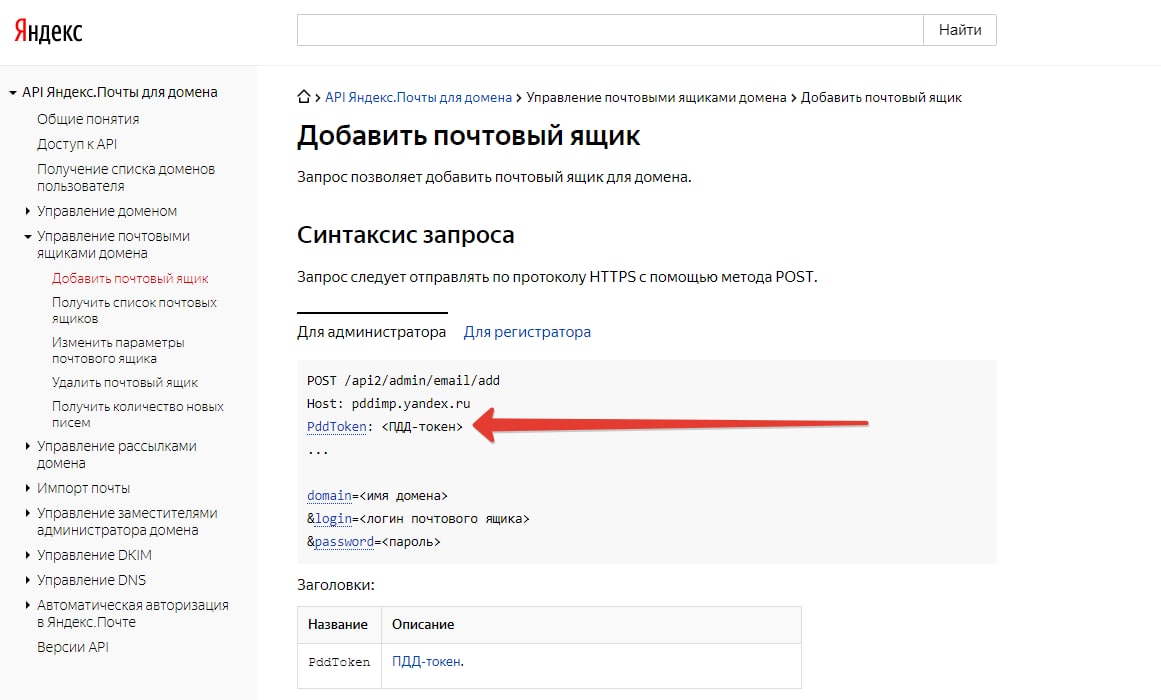The image size is (1161, 700).
Task: Click domain parameter link in code
Action: [329, 496]
